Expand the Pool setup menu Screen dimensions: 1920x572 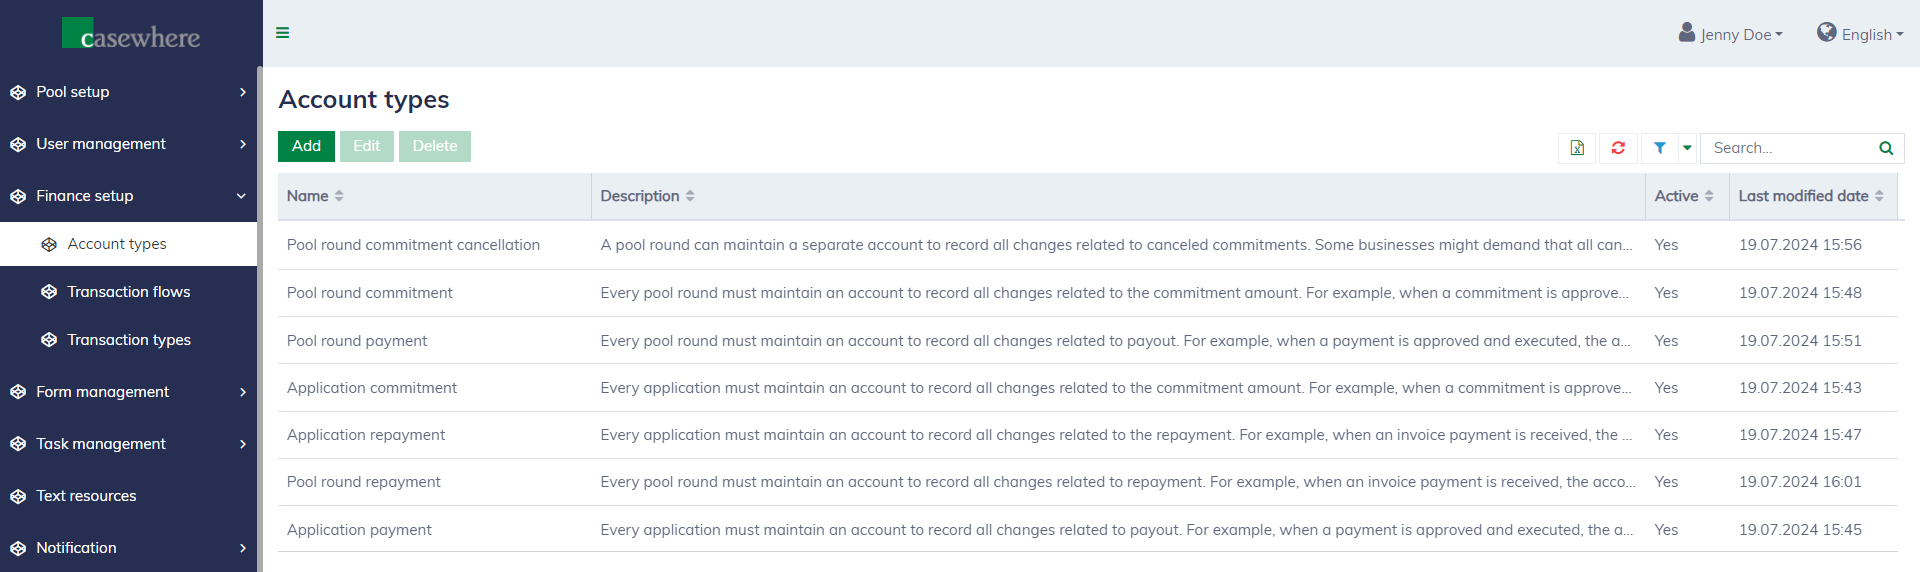coord(128,92)
